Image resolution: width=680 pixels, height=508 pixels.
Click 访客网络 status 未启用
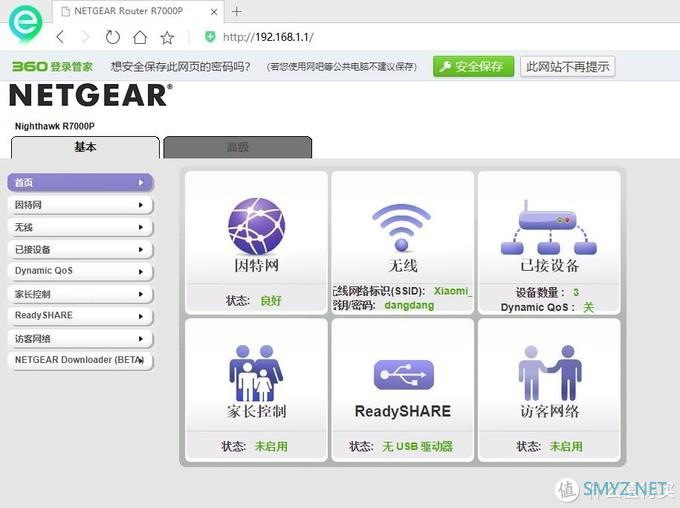[566, 446]
